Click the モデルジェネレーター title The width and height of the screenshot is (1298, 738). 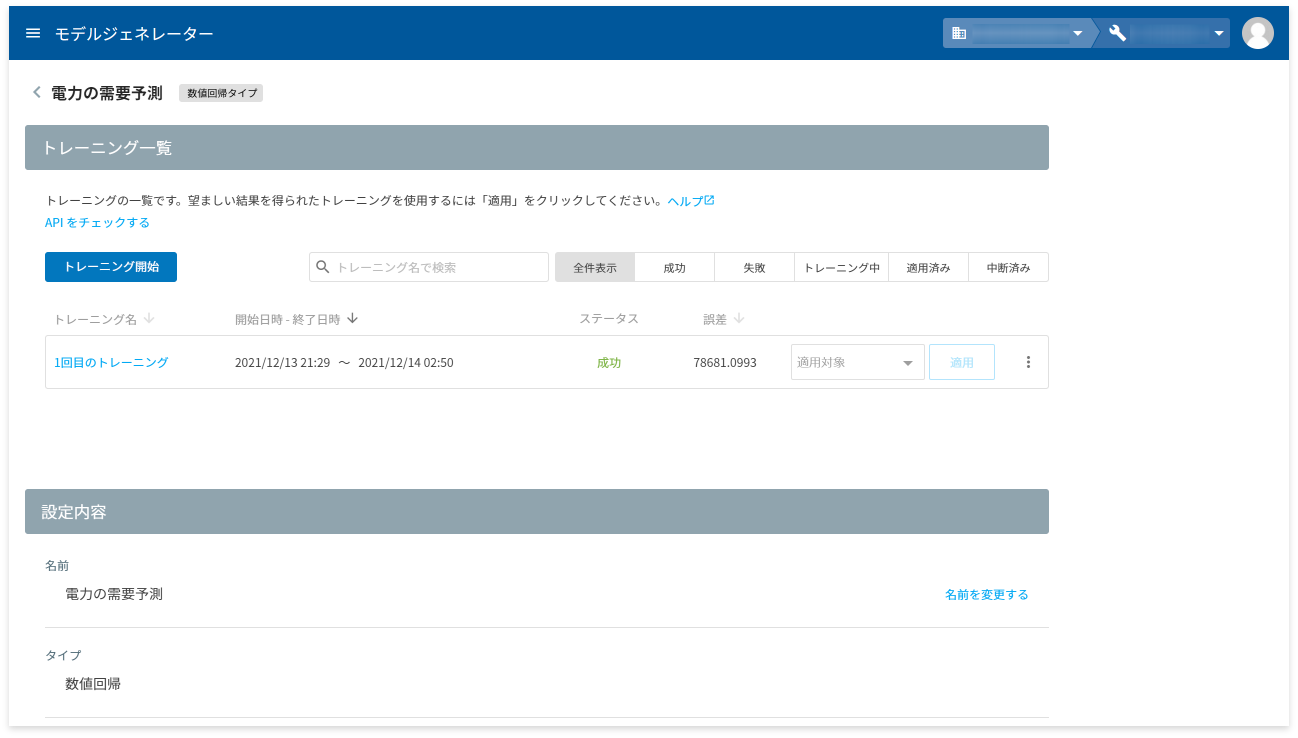[134, 33]
